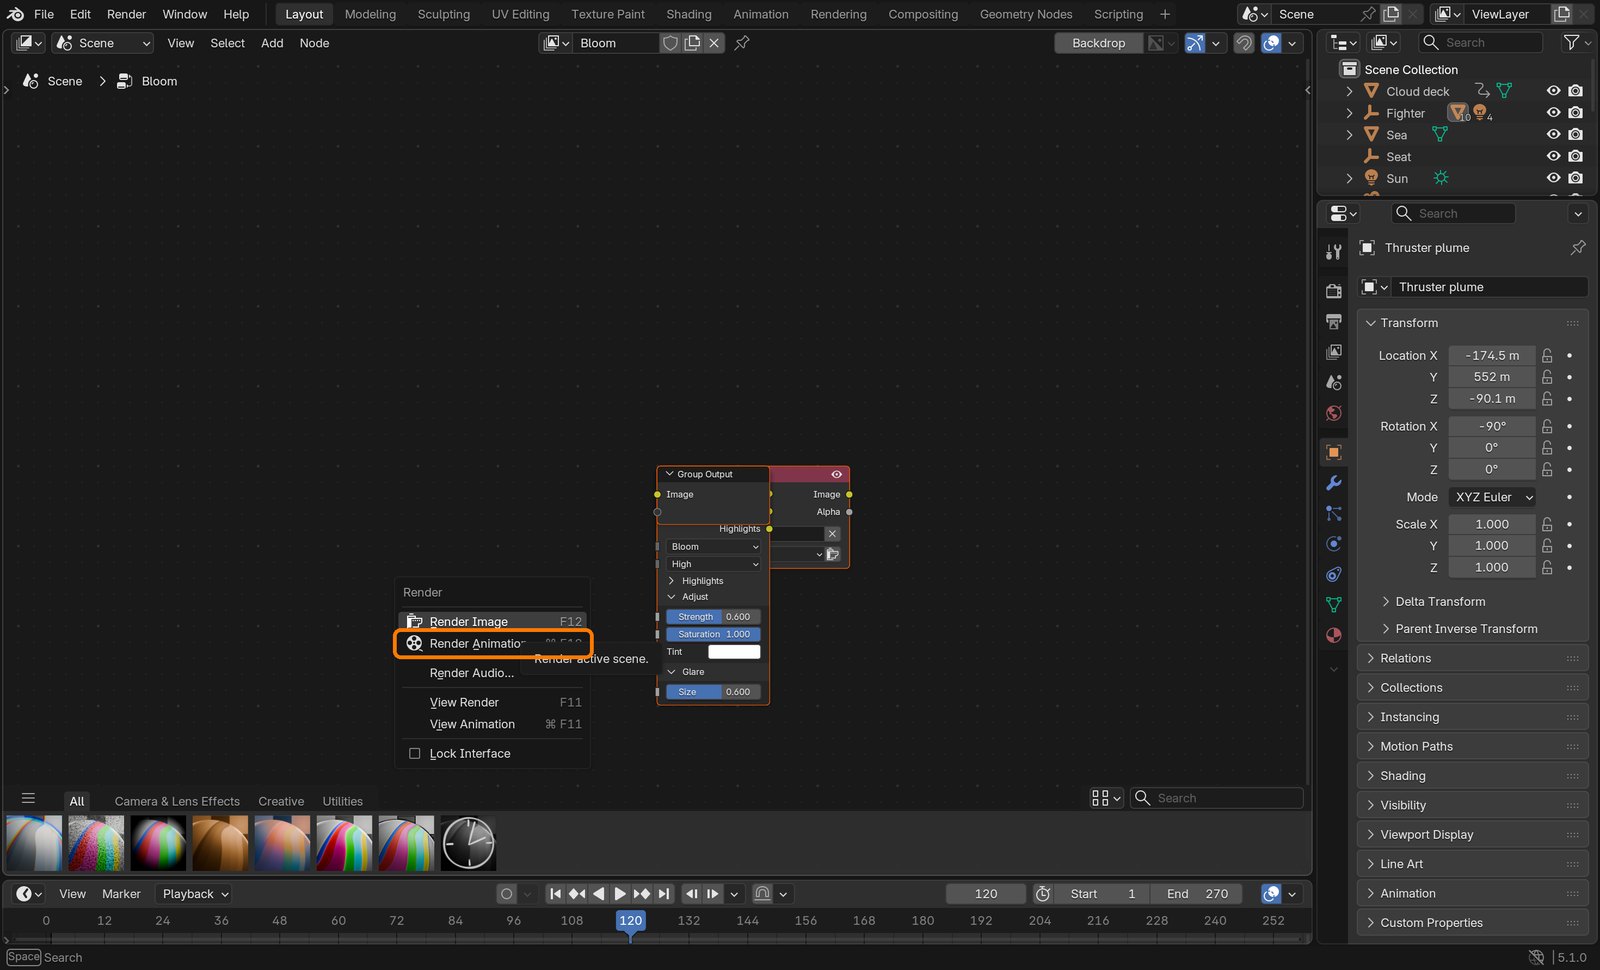Open the Object properties tab icon
1600x970 pixels.
pyautogui.click(x=1333, y=452)
